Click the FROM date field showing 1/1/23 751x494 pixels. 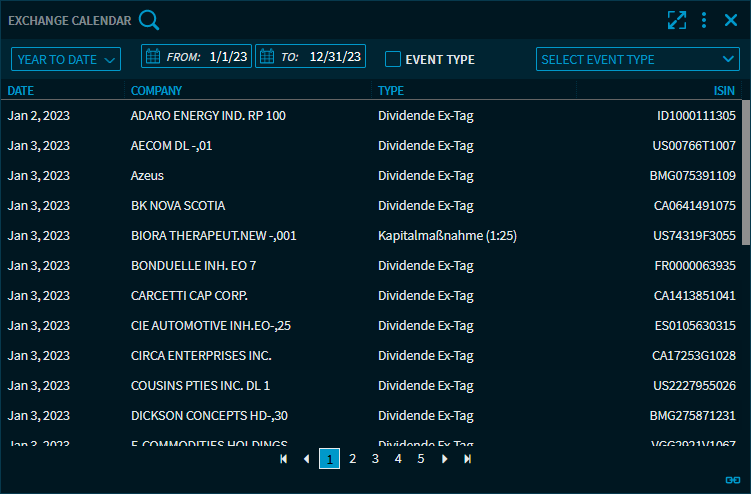(228, 57)
